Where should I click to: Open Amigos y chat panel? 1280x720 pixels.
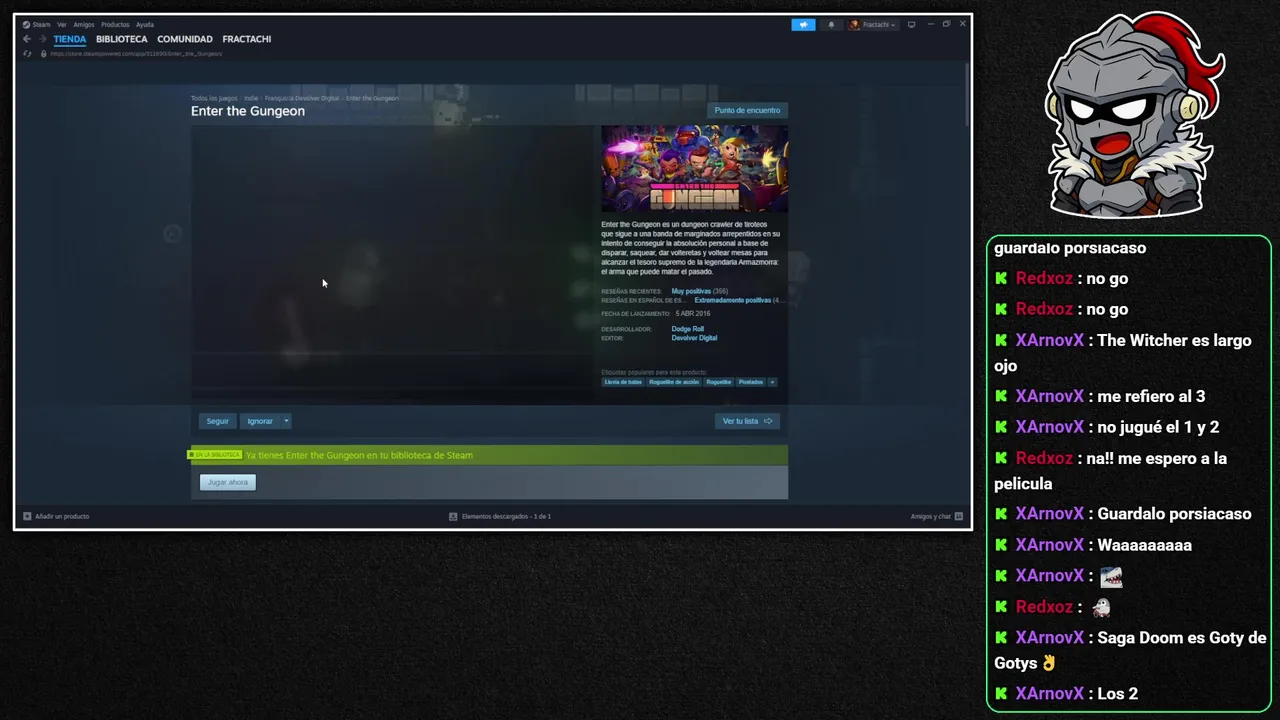(936, 516)
